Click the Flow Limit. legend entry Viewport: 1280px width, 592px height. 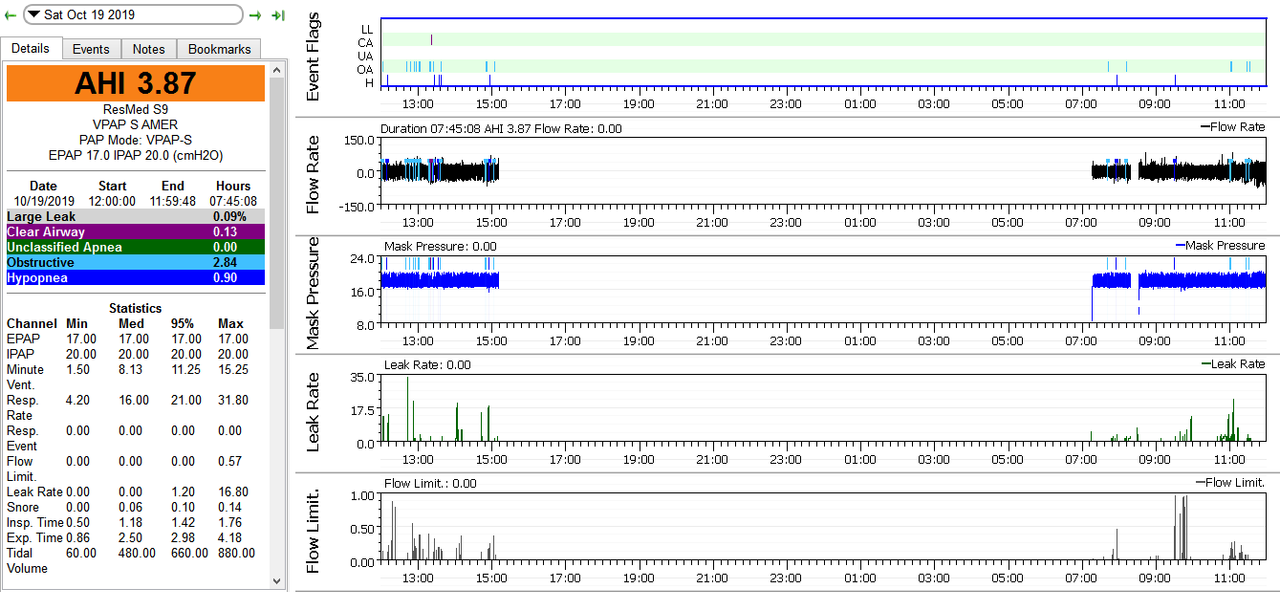tap(1230, 482)
